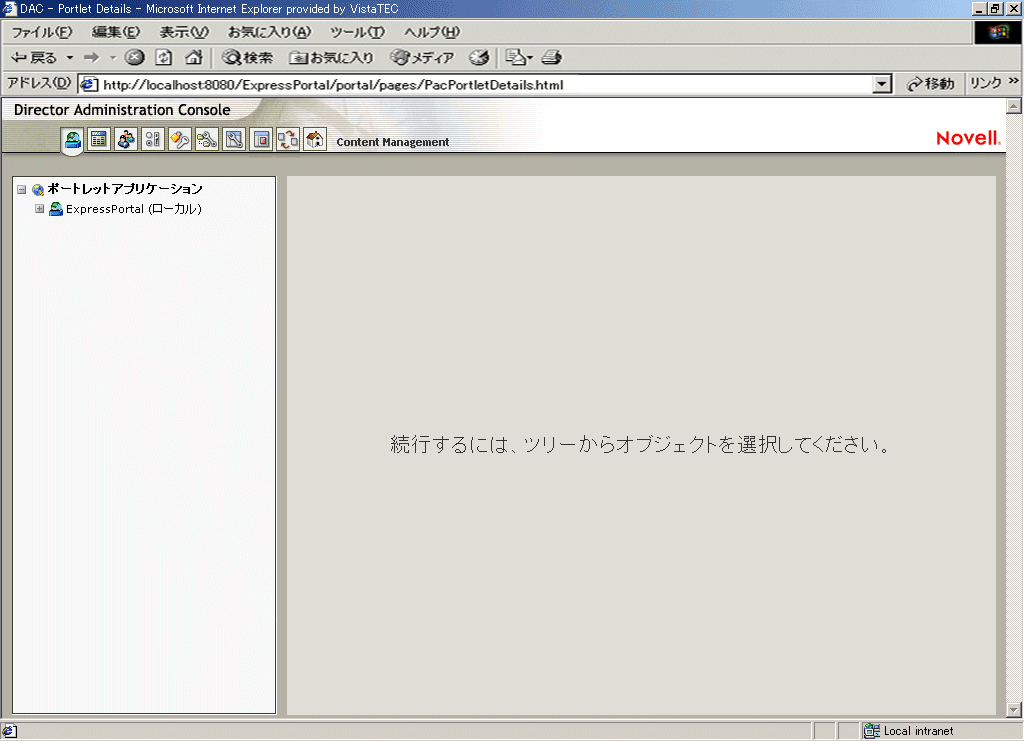The image size is (1024, 741).
Task: Open the key and tag security icon
Action: point(180,140)
